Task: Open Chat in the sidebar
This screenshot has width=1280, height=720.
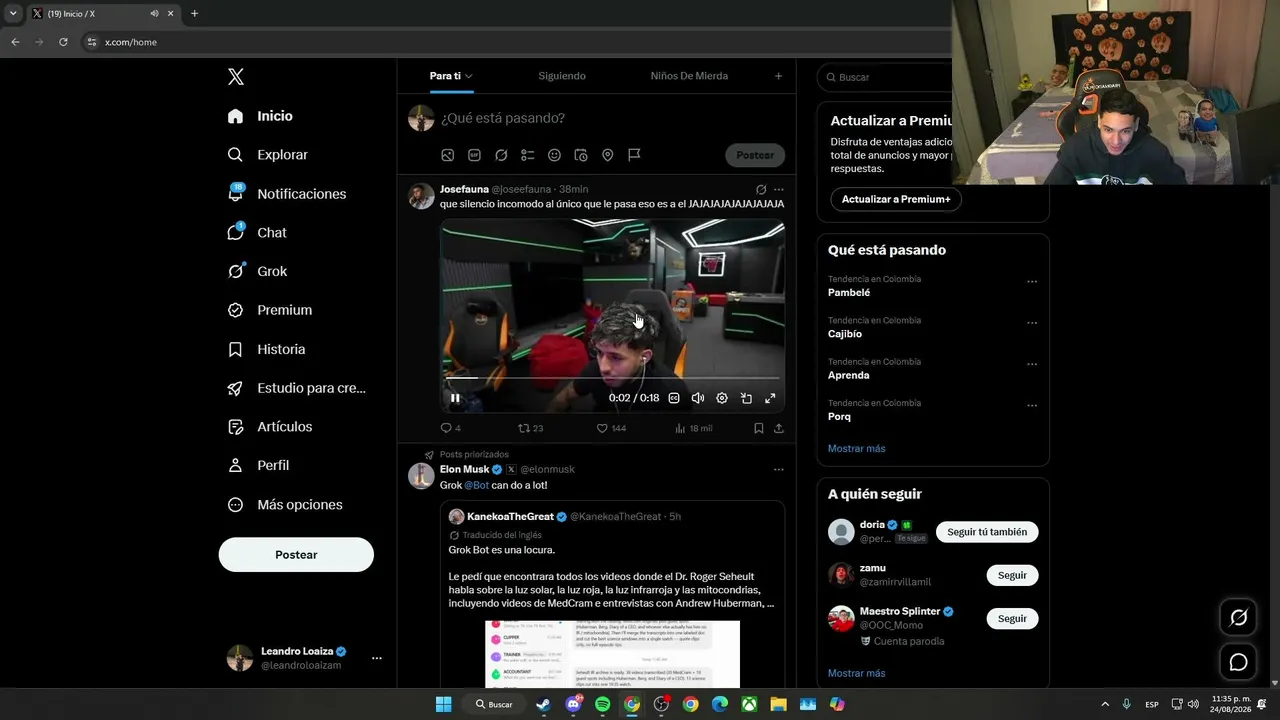Action: pyautogui.click(x=257, y=232)
